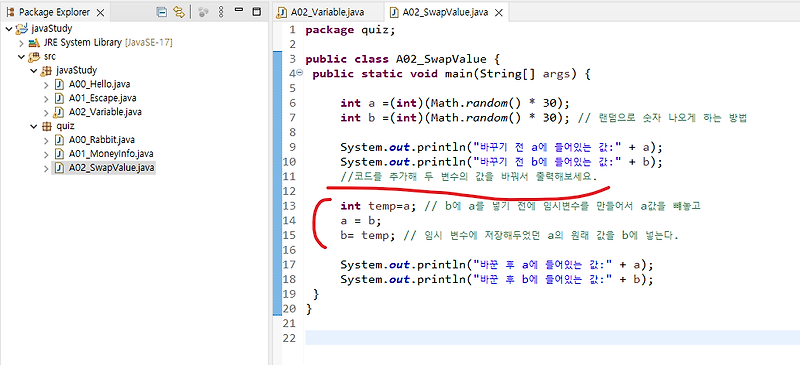
Task: Expand the A02_Variable.java tree node
Action: (x=46, y=112)
